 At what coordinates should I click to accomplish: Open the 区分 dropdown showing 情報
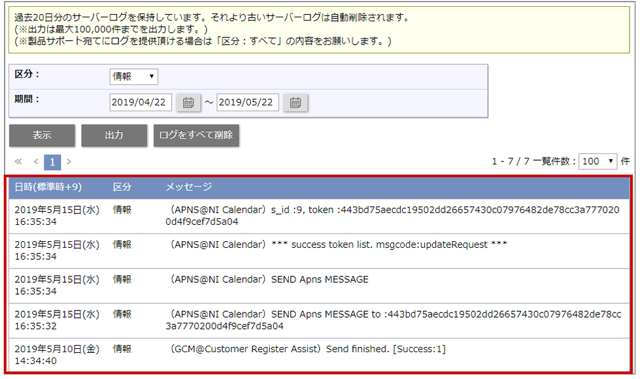tap(133, 76)
